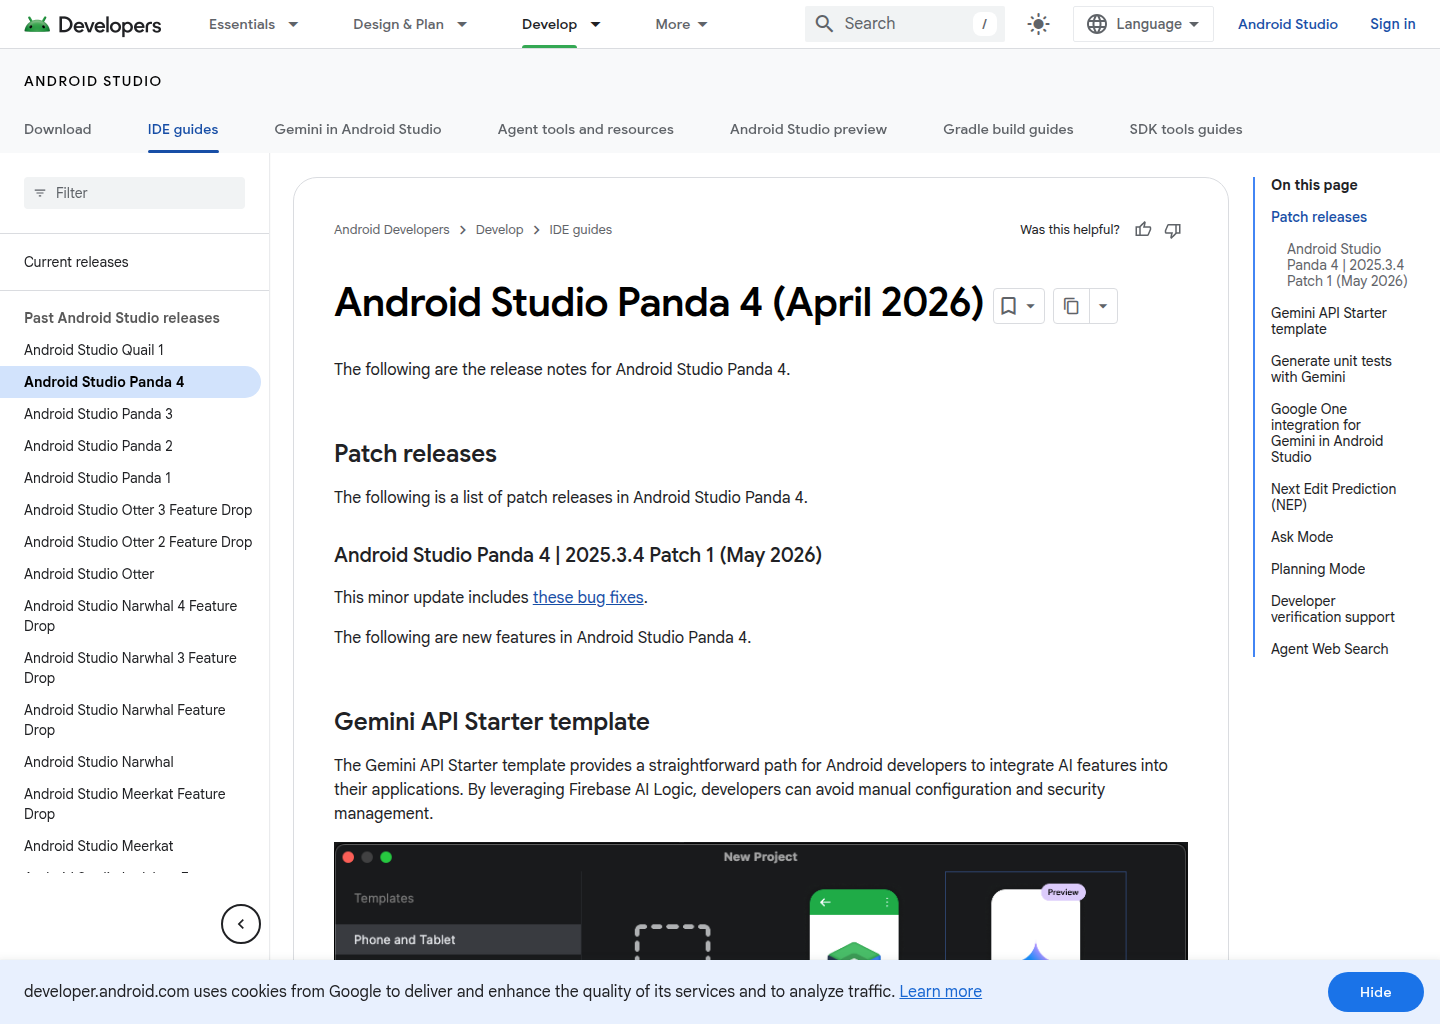The height and width of the screenshot is (1024, 1440).
Task: Jump to Patch releases section
Action: pos(1319,217)
